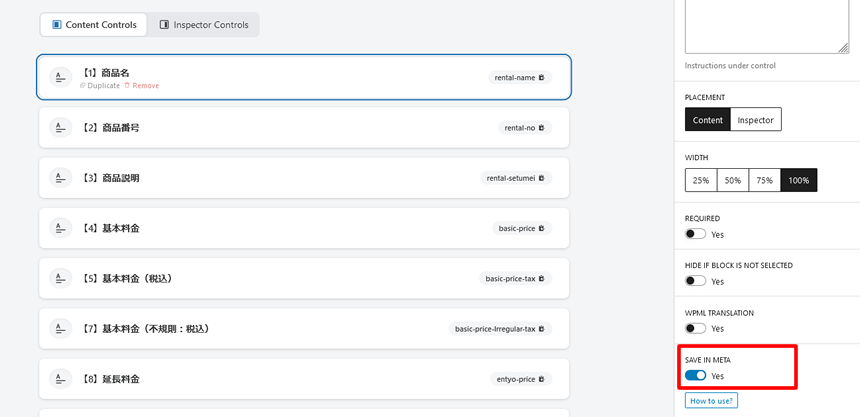
Task: Set placement to Inspector
Action: tap(755, 120)
